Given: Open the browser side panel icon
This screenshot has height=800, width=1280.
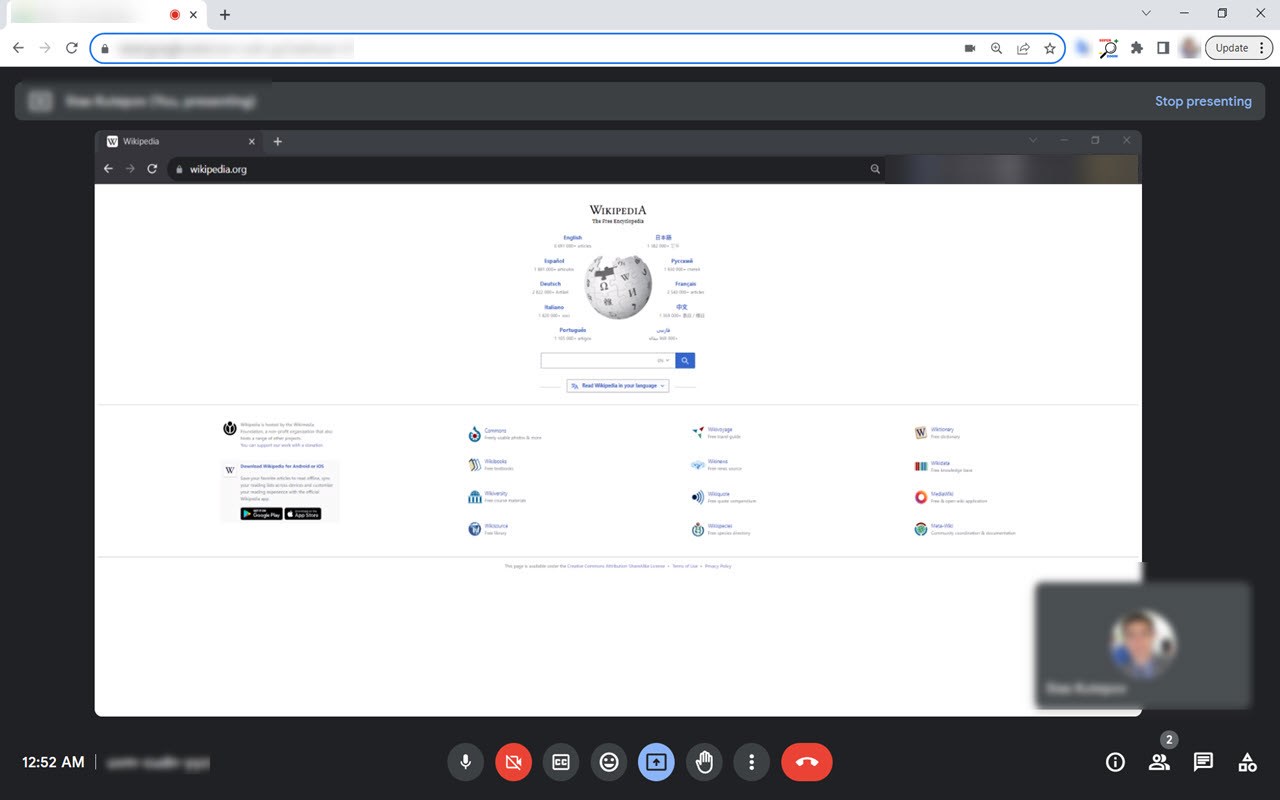Looking at the screenshot, I should click(1163, 48).
